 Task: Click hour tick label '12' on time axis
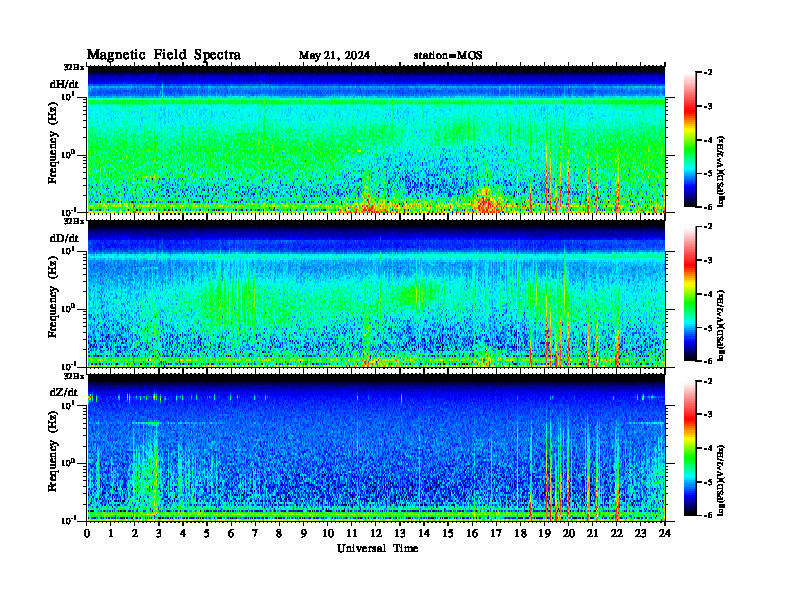point(376,533)
